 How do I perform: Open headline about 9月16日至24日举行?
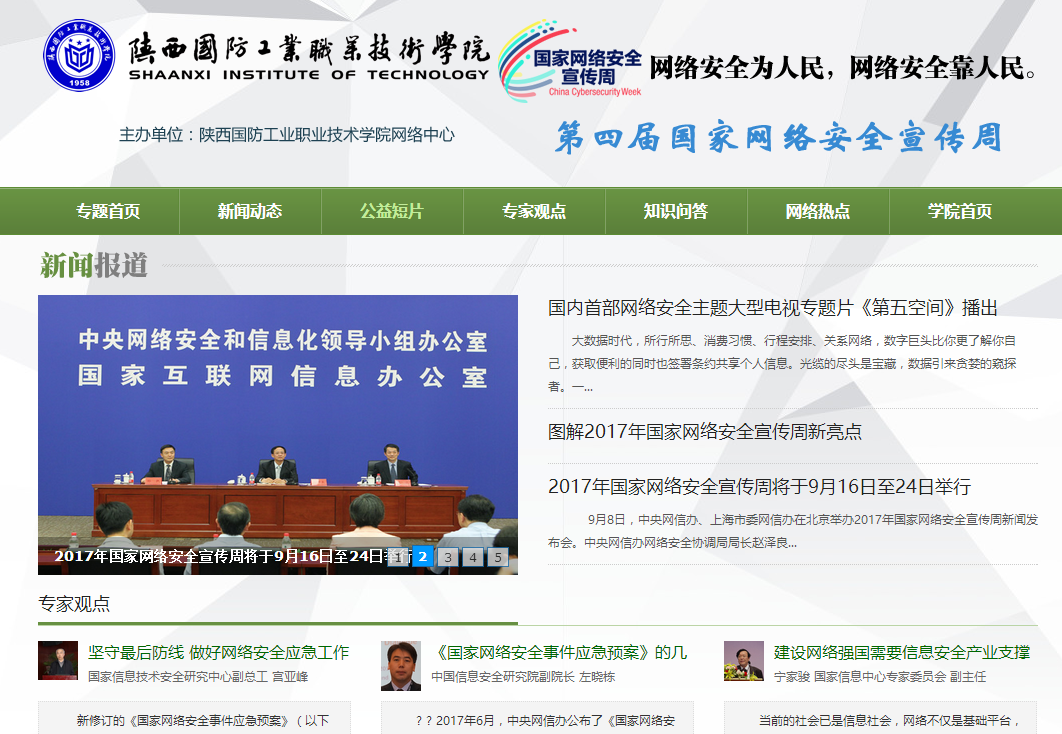coord(759,487)
